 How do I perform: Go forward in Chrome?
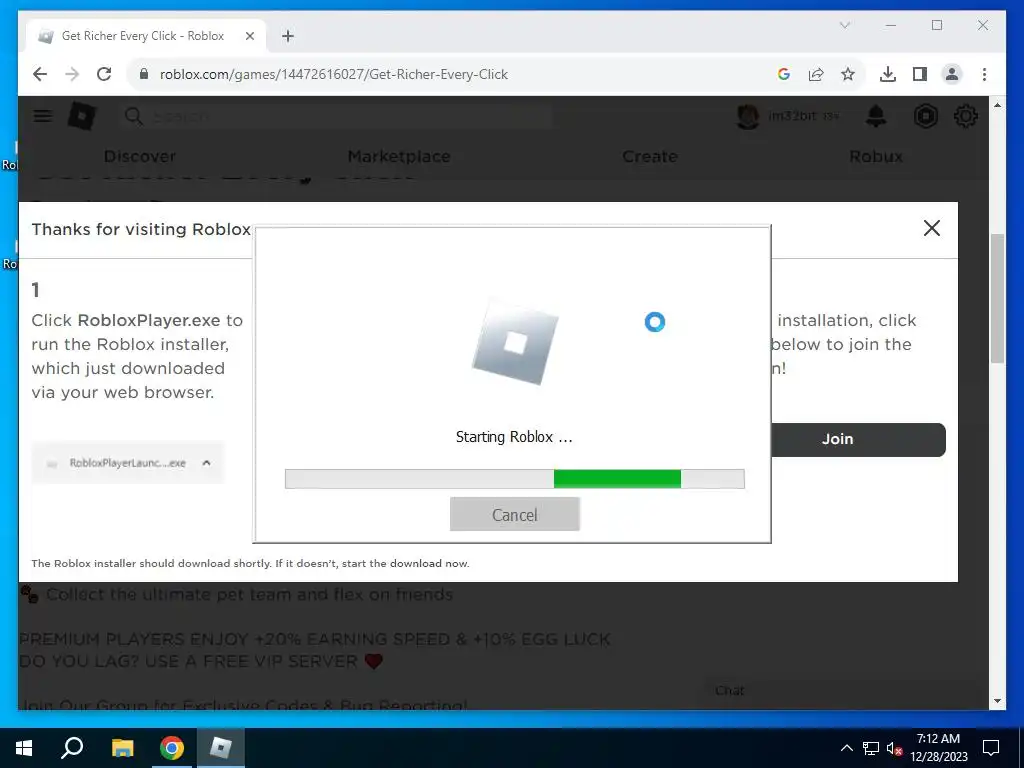point(72,74)
